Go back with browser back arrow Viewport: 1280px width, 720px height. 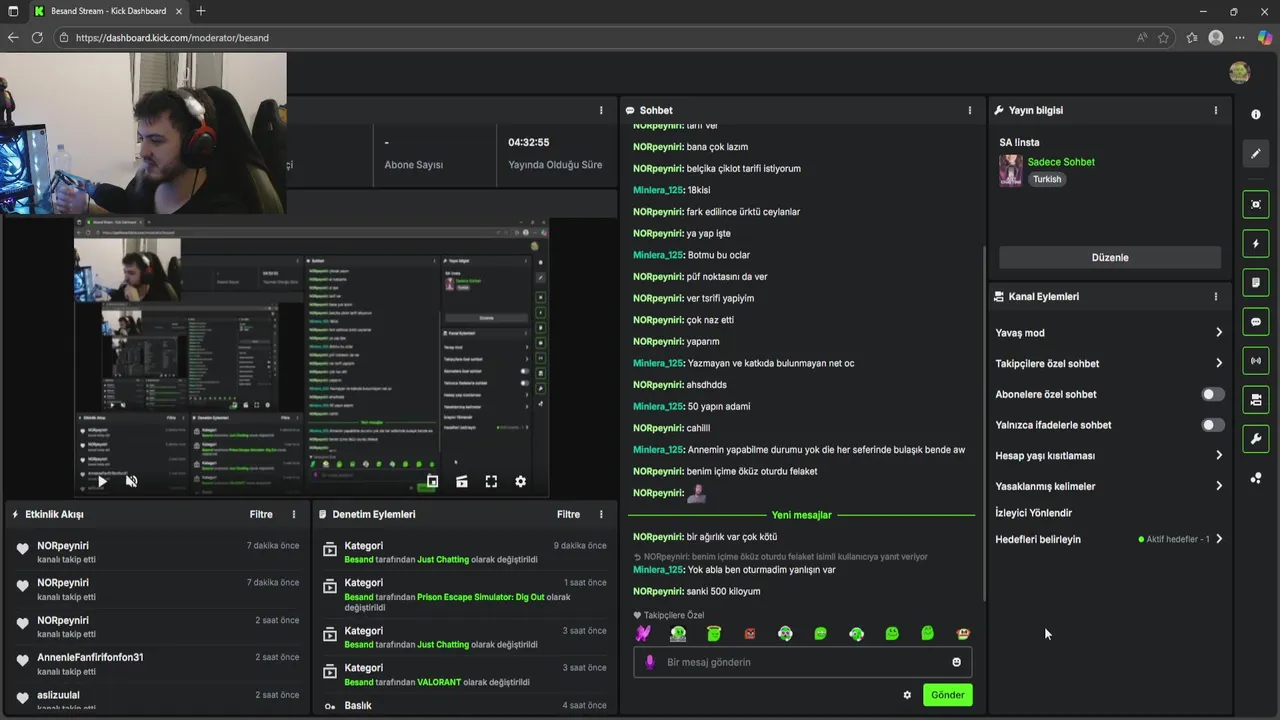(x=13, y=38)
